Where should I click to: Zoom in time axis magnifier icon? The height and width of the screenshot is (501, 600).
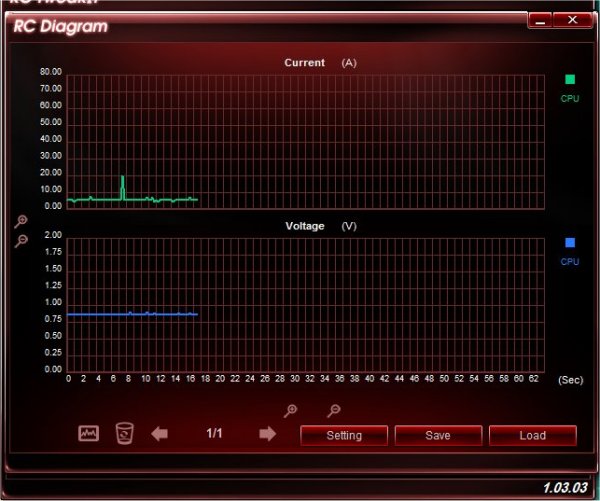(x=290, y=411)
